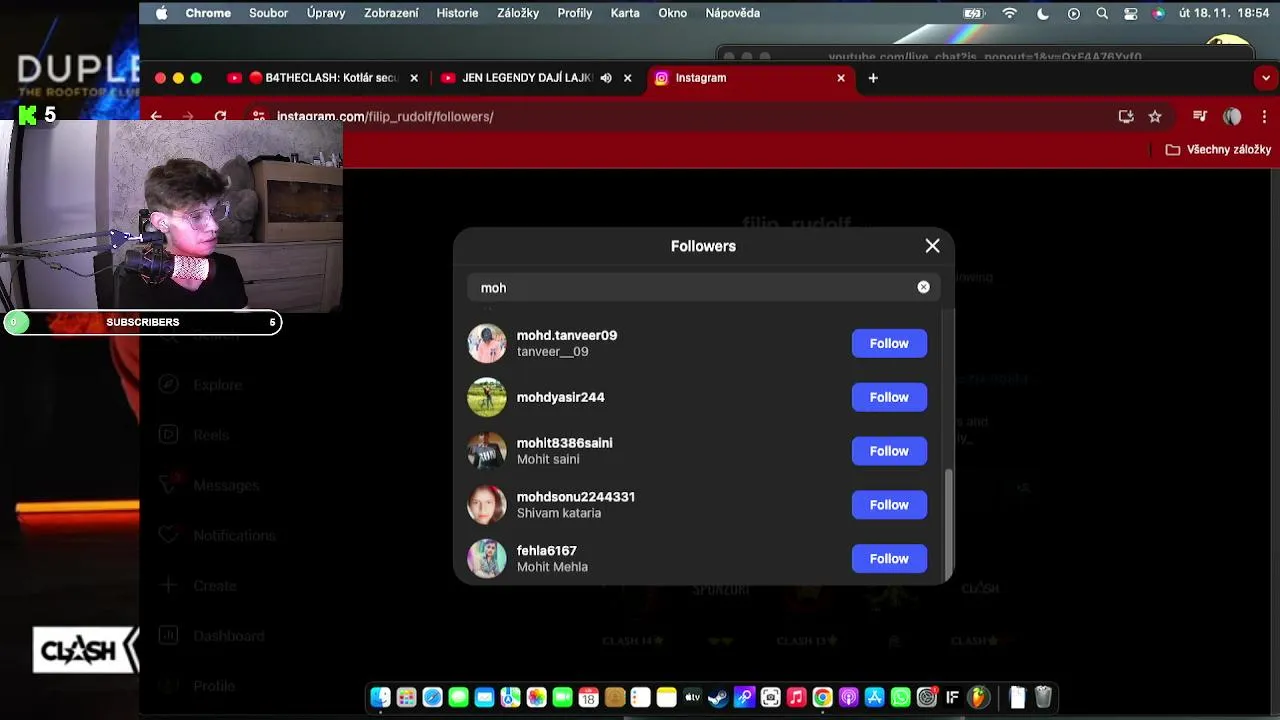Open the mohdyasir244 username link

(560, 398)
